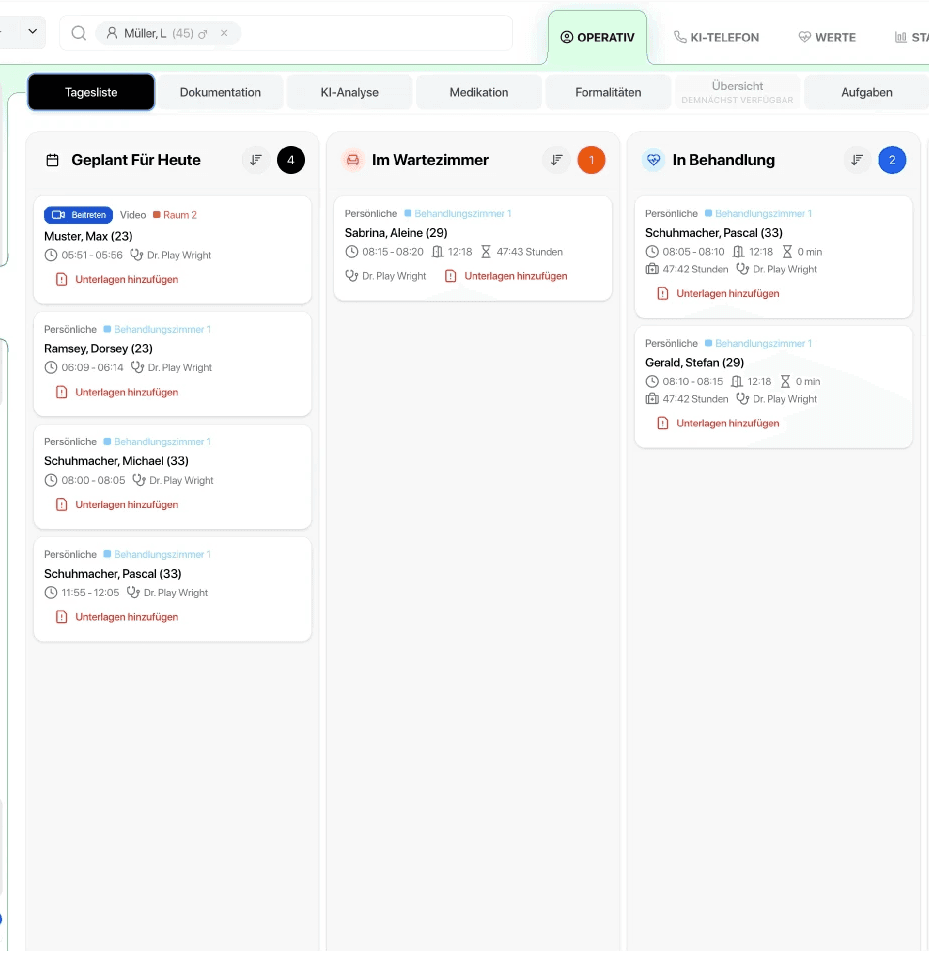
Task: Open the Aufgaben tab
Action: click(x=867, y=92)
